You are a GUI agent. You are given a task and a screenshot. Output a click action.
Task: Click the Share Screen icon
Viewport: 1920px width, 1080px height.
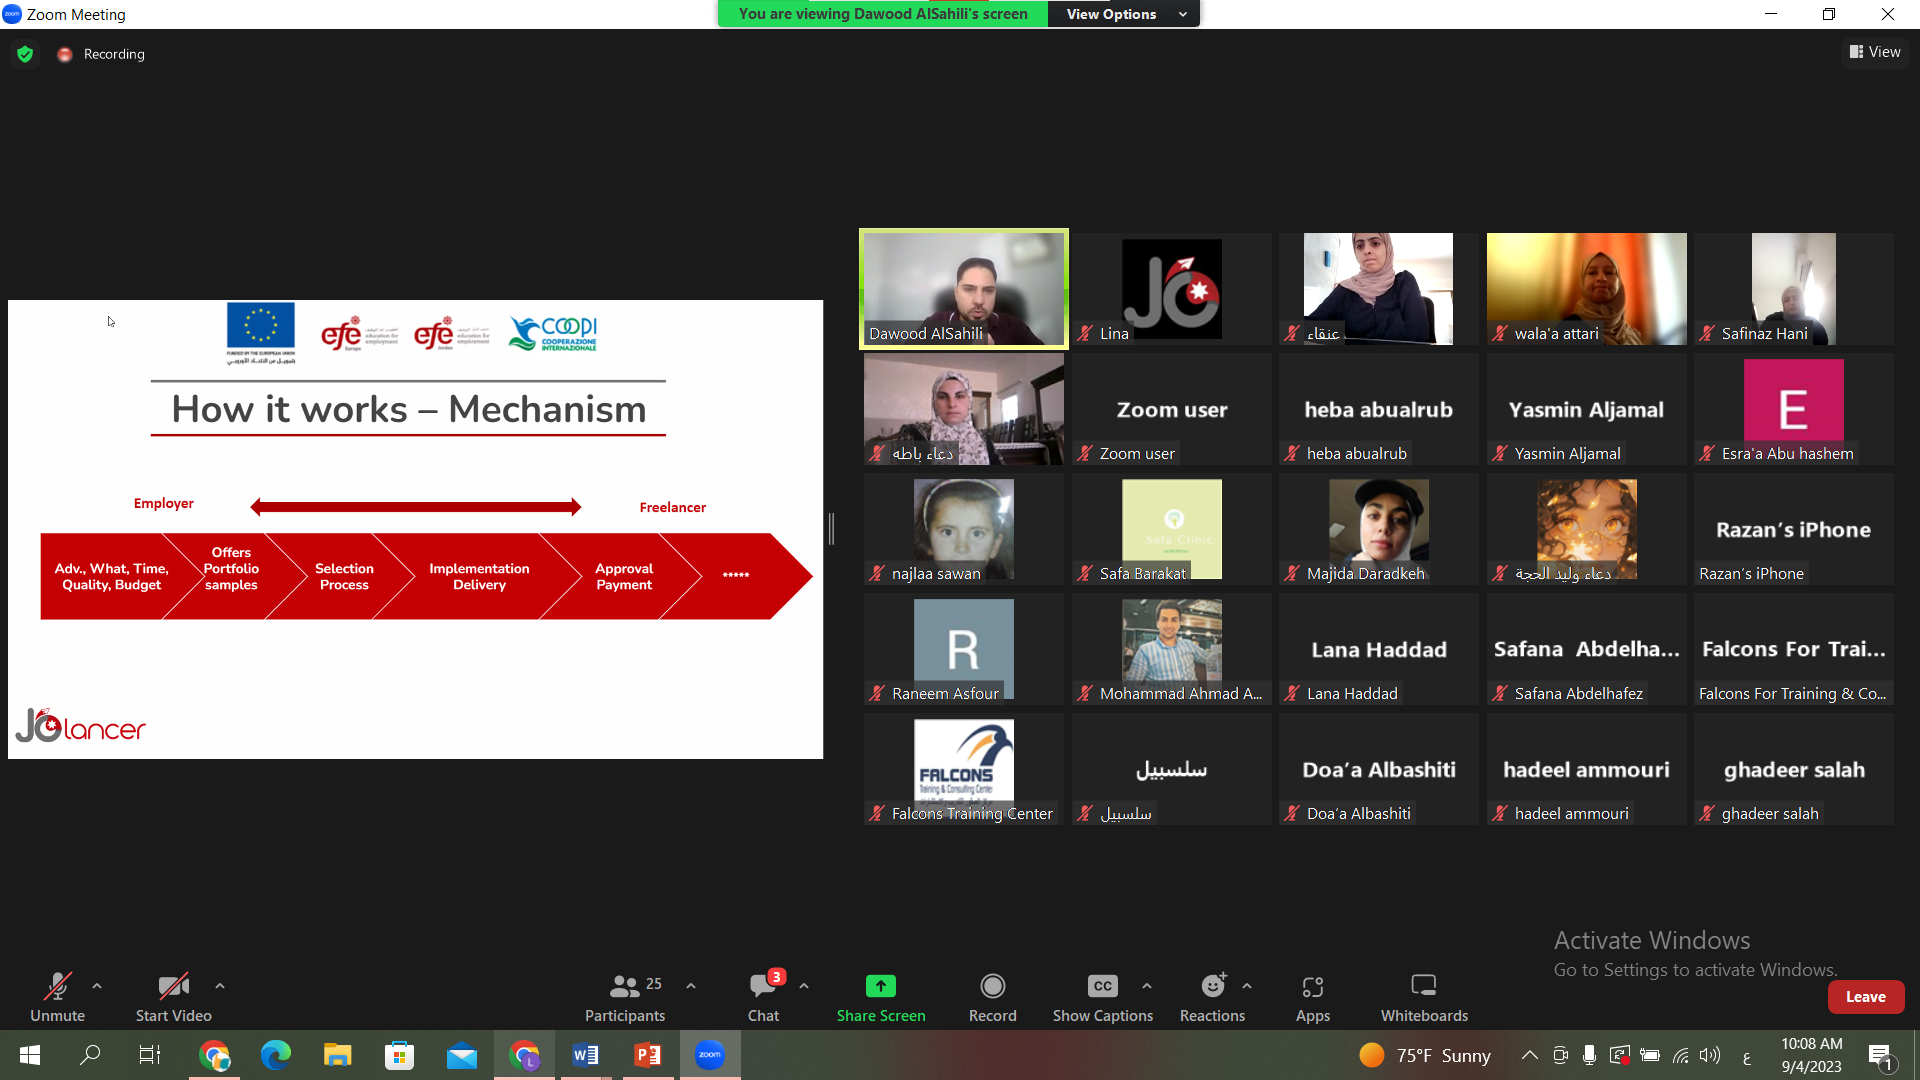pos(880,986)
